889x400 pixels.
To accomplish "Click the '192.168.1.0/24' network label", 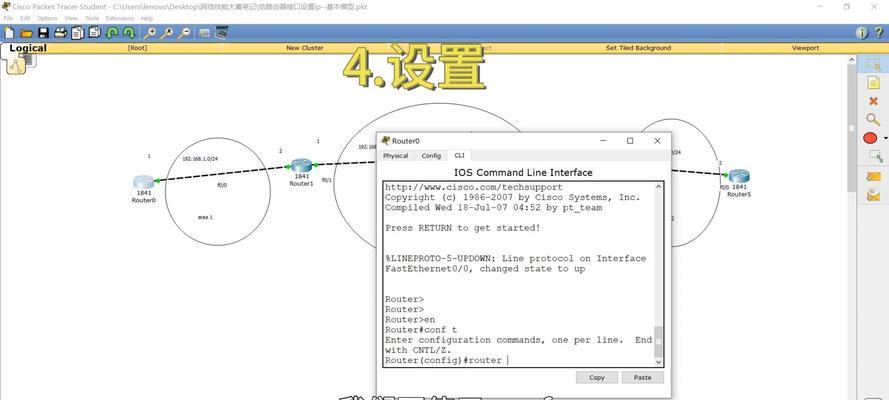I will tap(200, 159).
